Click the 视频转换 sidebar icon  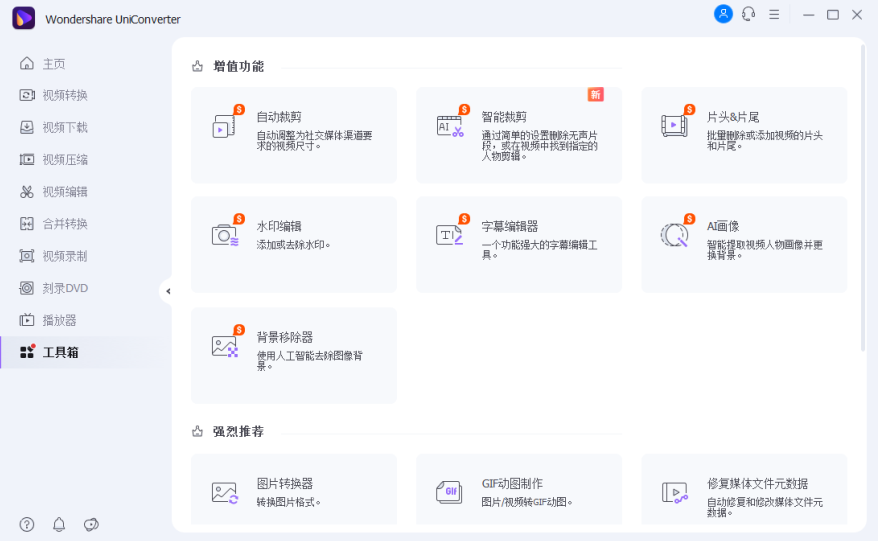click(26, 95)
